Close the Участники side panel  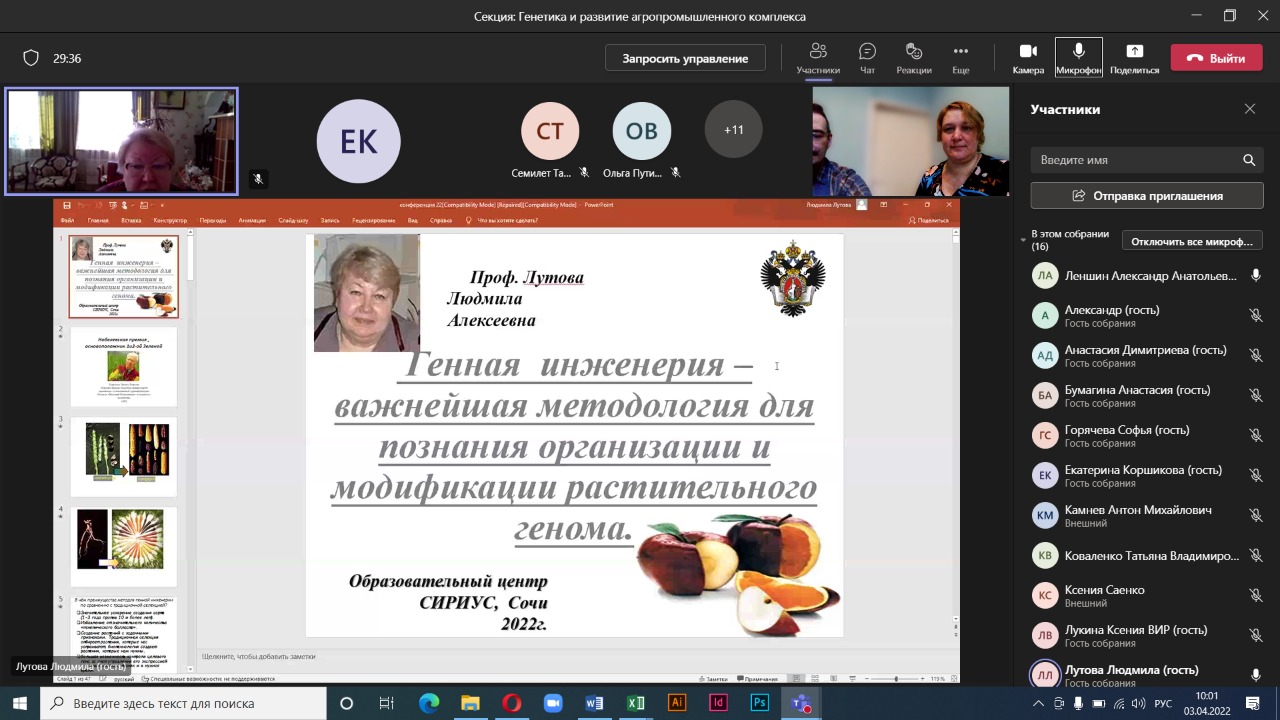(x=1249, y=109)
